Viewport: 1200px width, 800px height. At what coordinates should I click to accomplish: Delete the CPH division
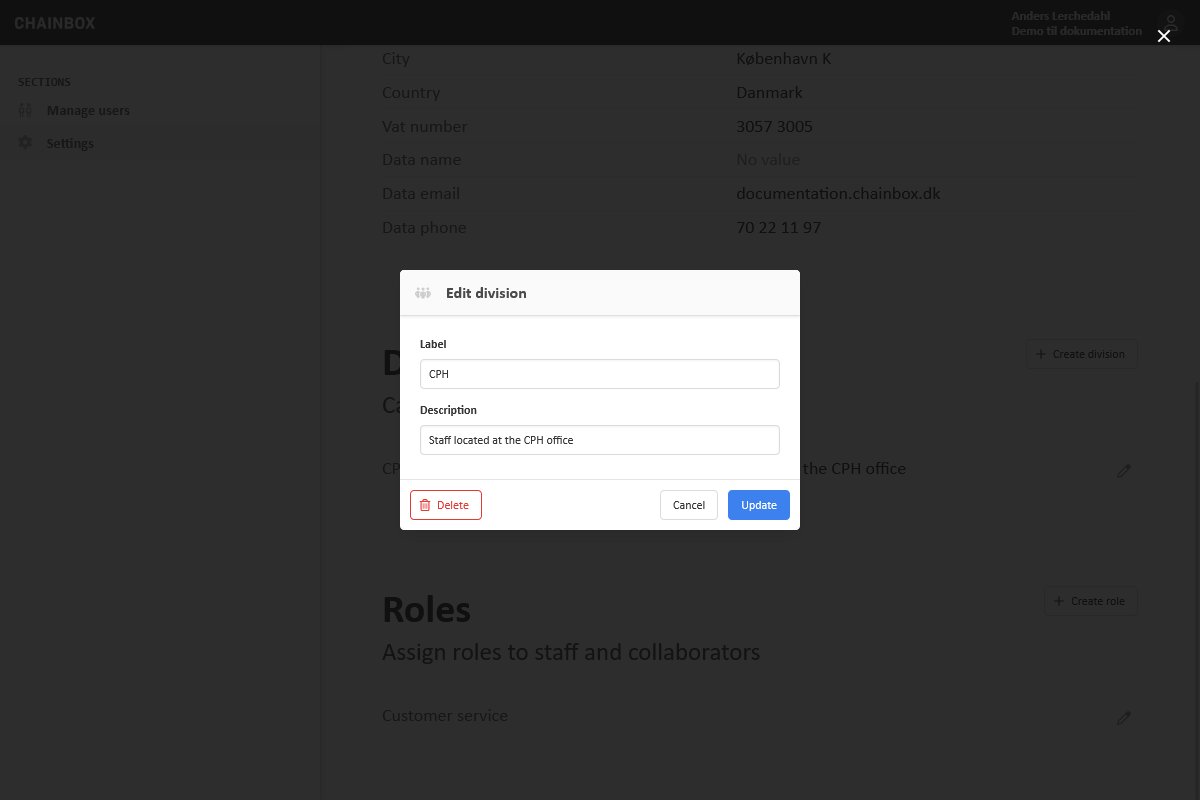pos(446,505)
